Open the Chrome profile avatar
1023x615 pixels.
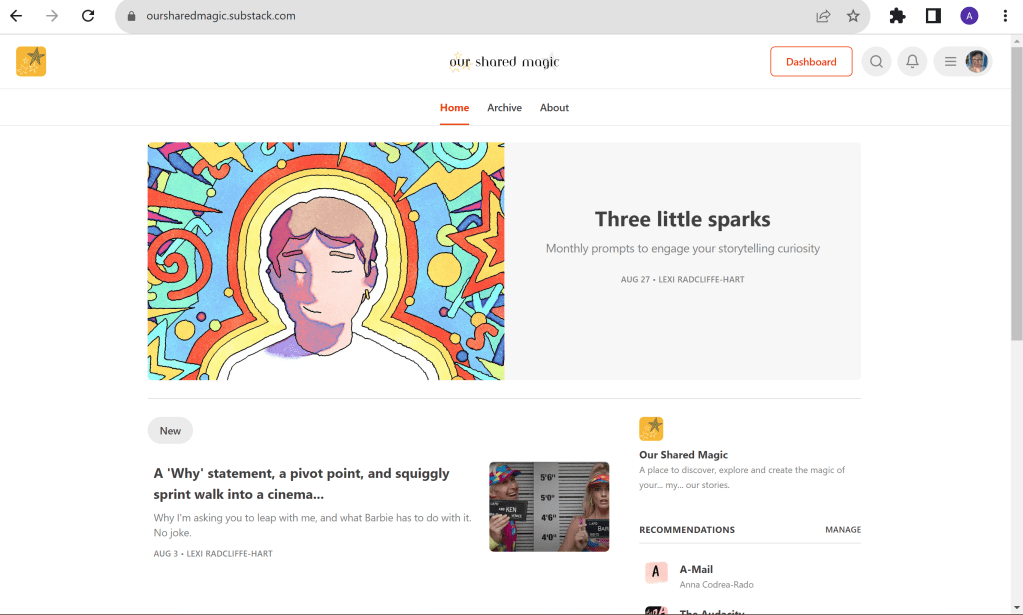click(x=969, y=16)
